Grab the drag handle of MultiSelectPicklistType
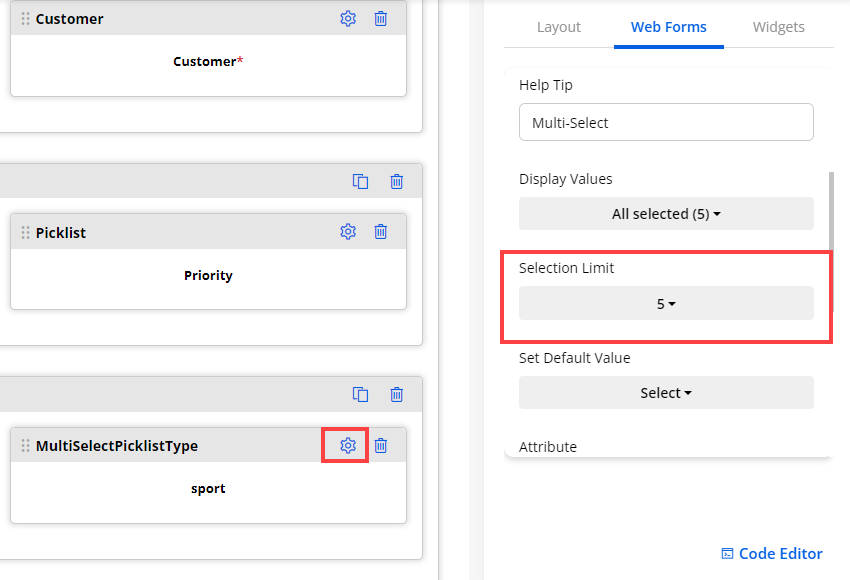This screenshot has width=850, height=580. click(25, 446)
